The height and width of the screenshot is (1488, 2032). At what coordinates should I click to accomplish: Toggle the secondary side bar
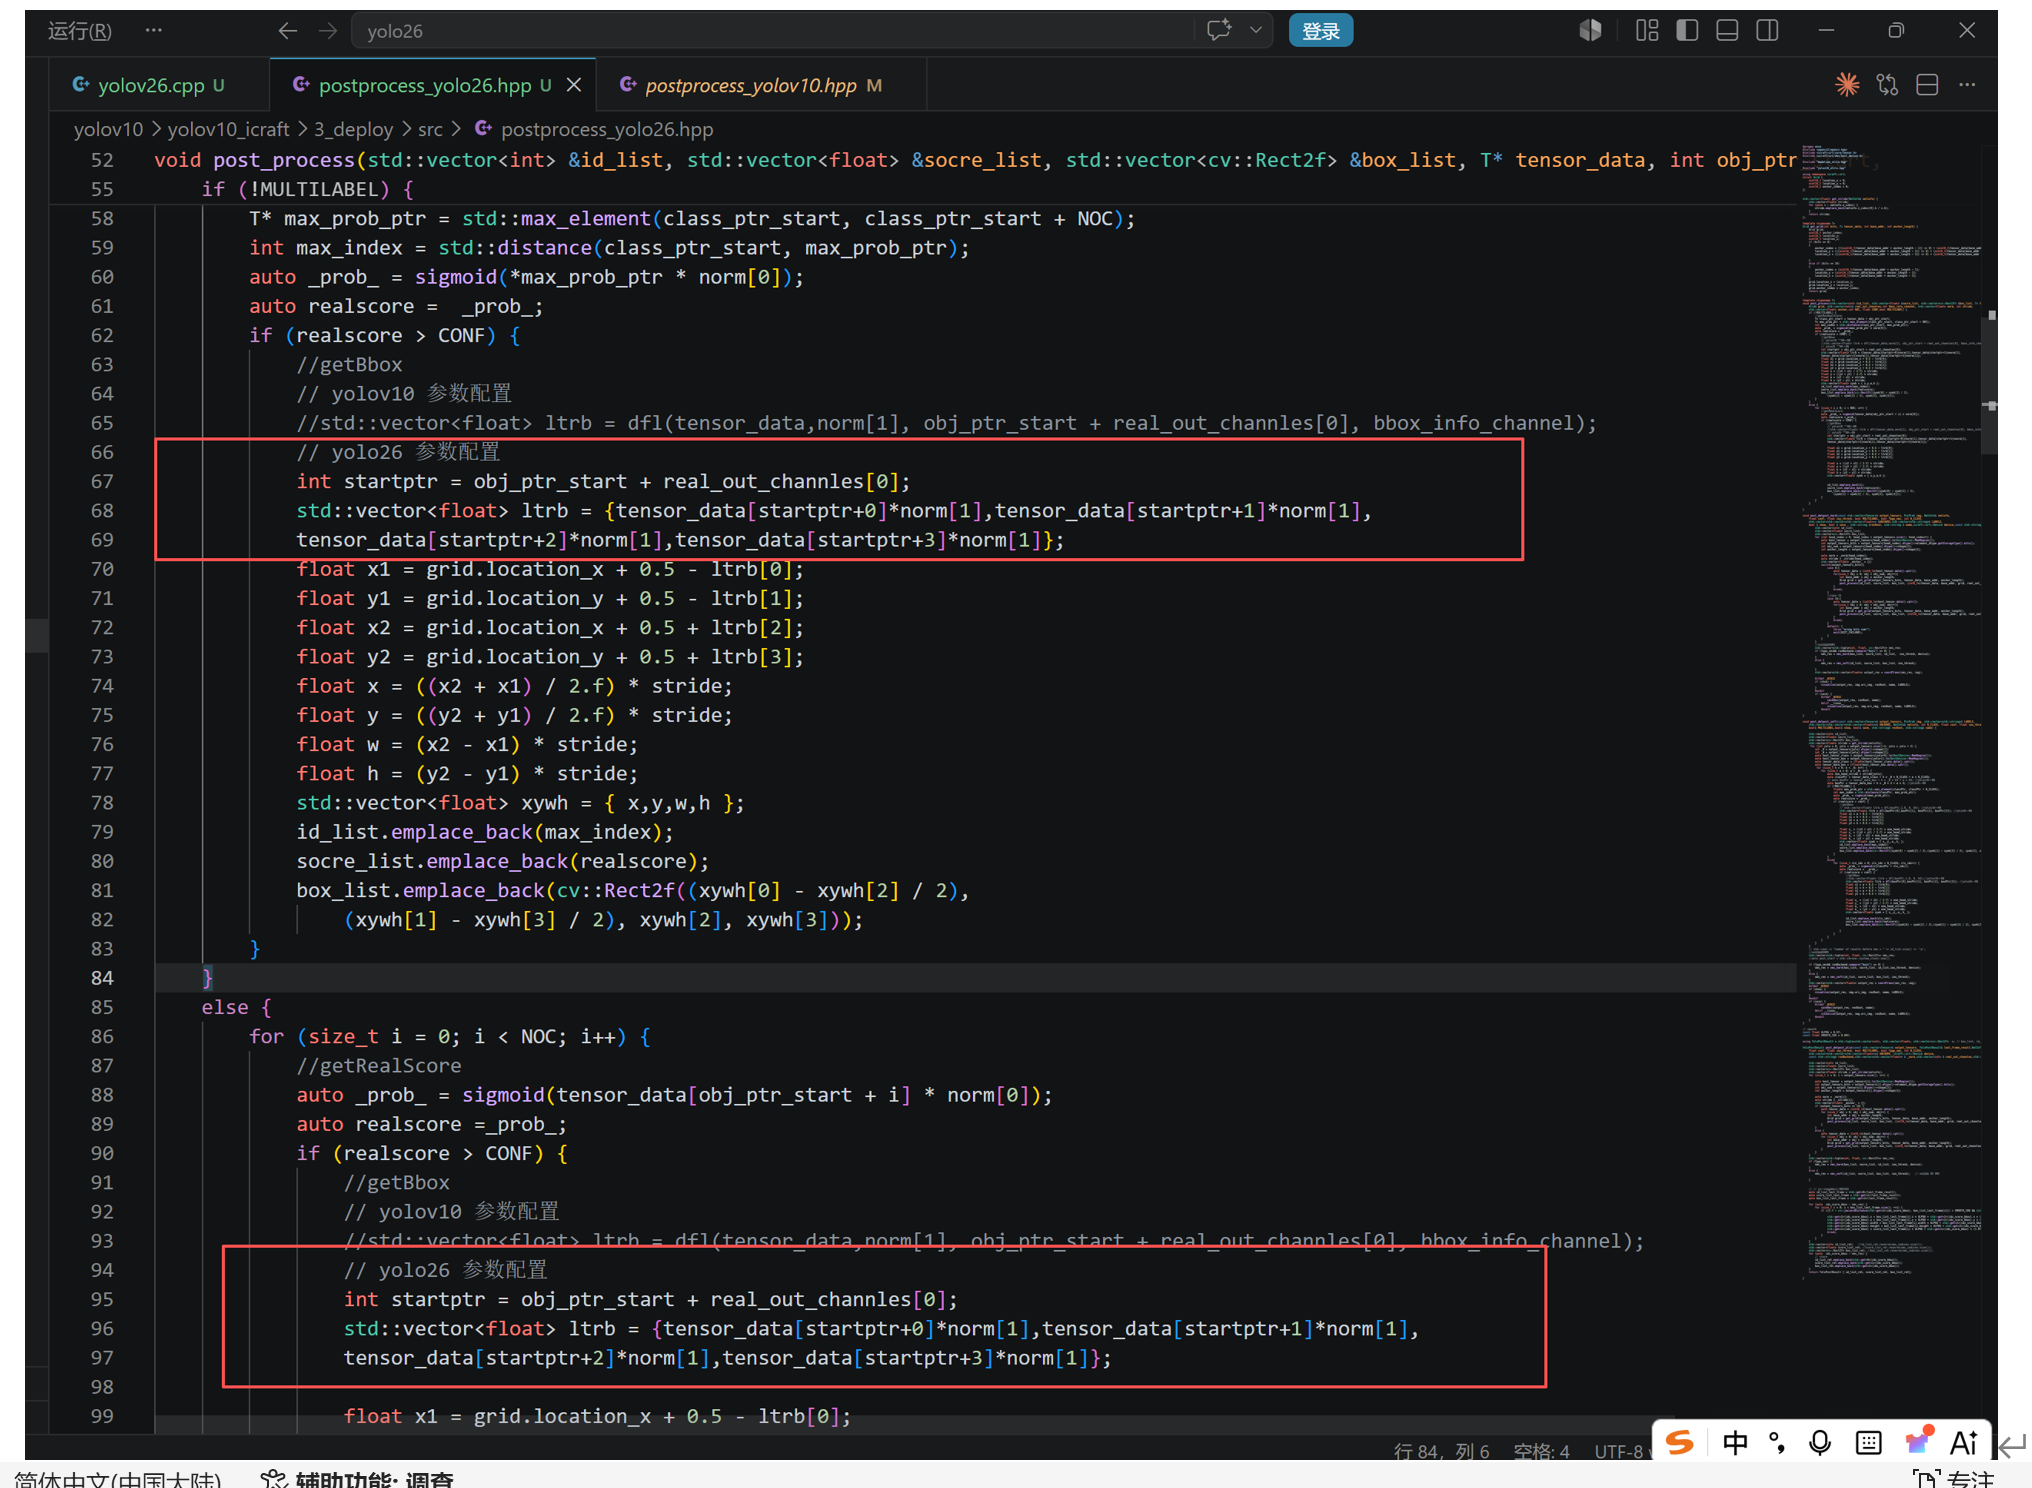point(1767,31)
